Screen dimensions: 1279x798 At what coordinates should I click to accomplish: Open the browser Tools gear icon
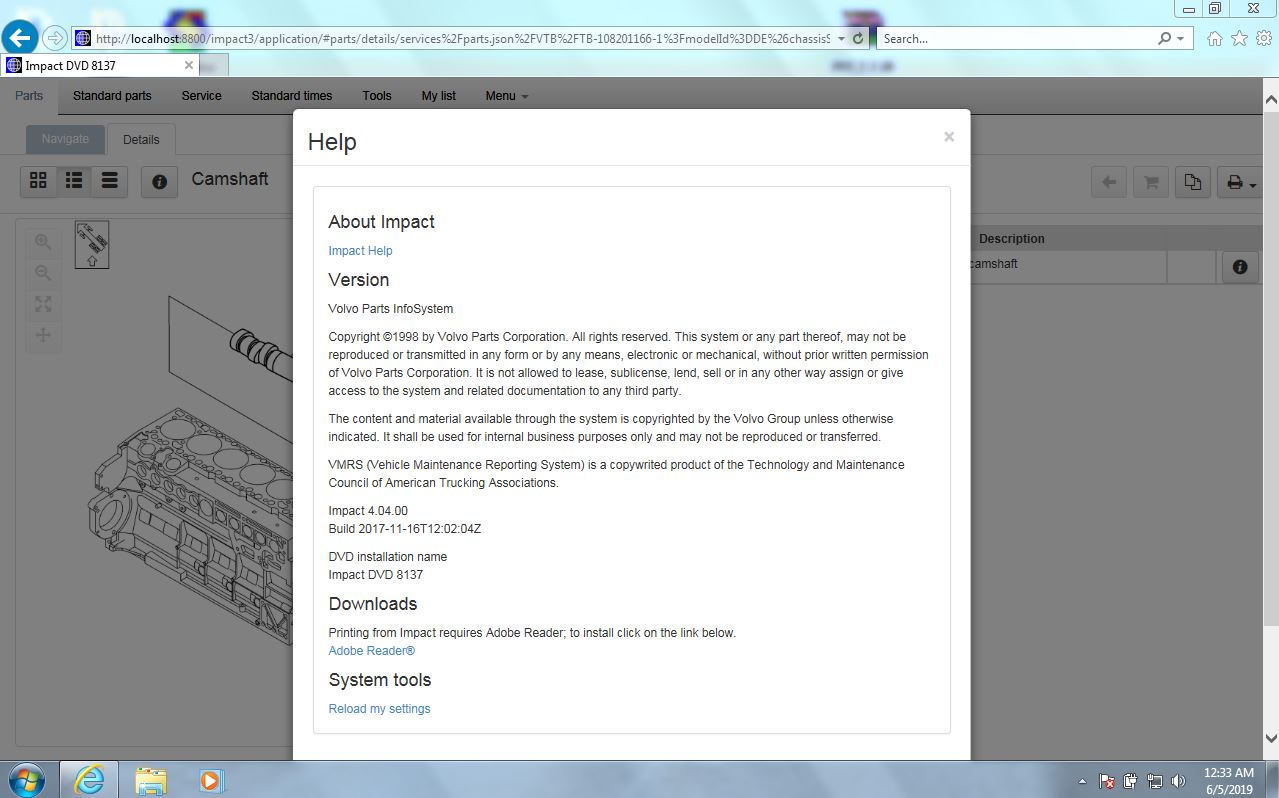(x=1262, y=39)
